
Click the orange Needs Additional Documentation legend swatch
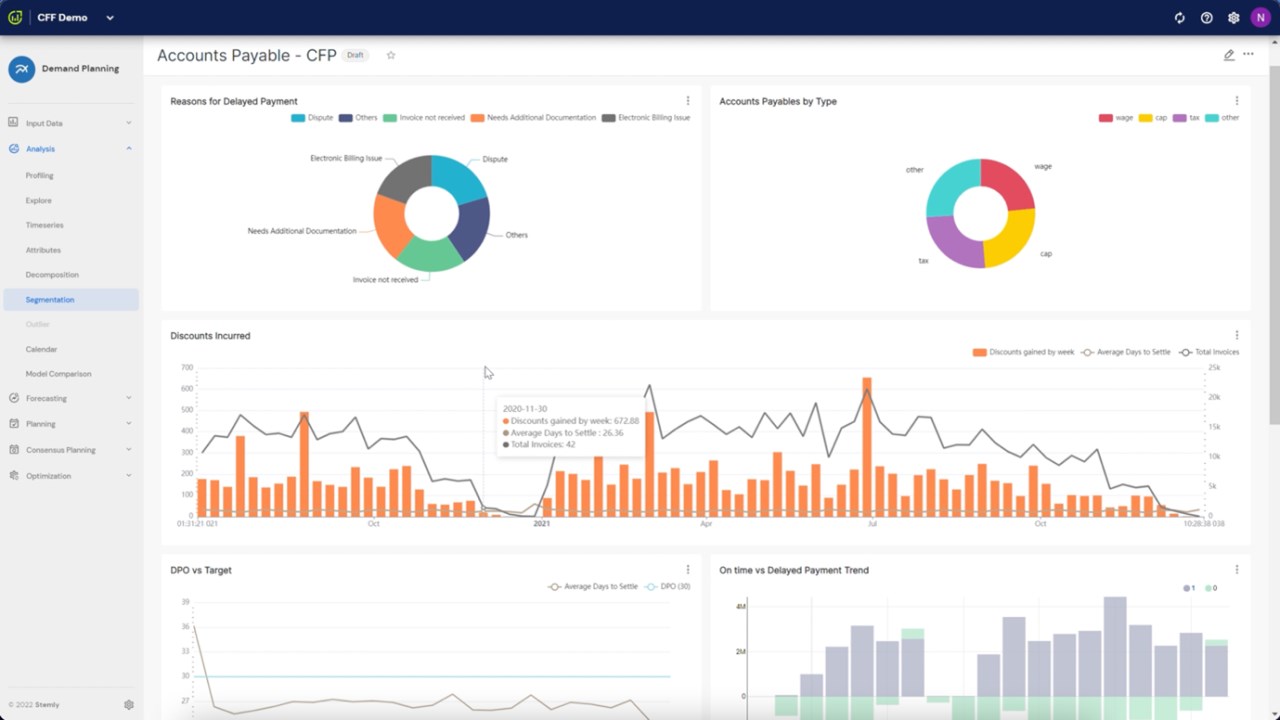tap(478, 118)
